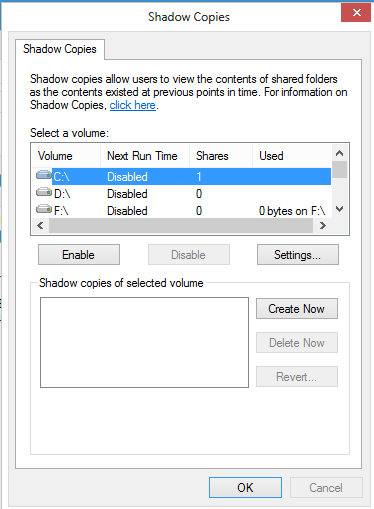Click the volume list scroll down arrow
The width and height of the screenshot is (374, 509).
tap(339, 209)
